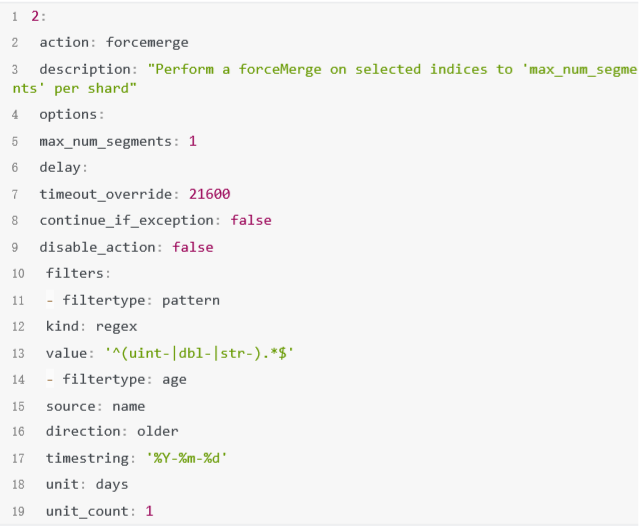Click the unit_count value 1
This screenshot has height=526, width=641.
pos(149,511)
